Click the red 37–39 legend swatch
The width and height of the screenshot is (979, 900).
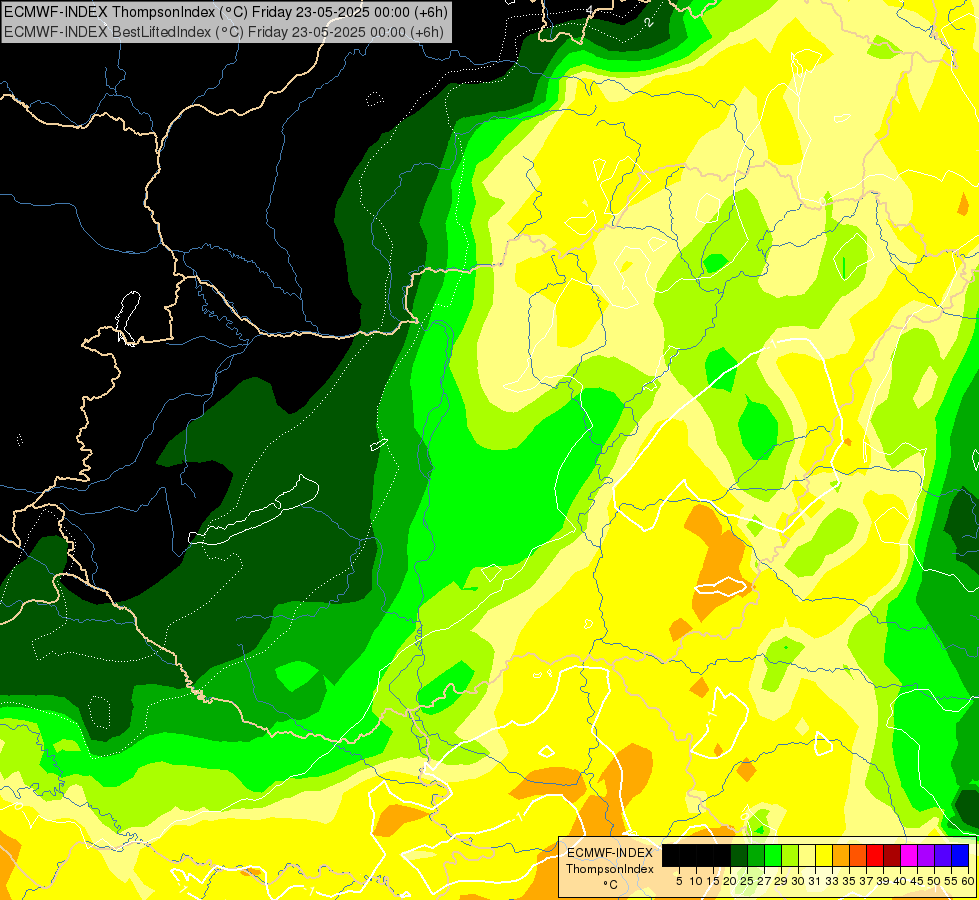pyautogui.click(x=875, y=855)
